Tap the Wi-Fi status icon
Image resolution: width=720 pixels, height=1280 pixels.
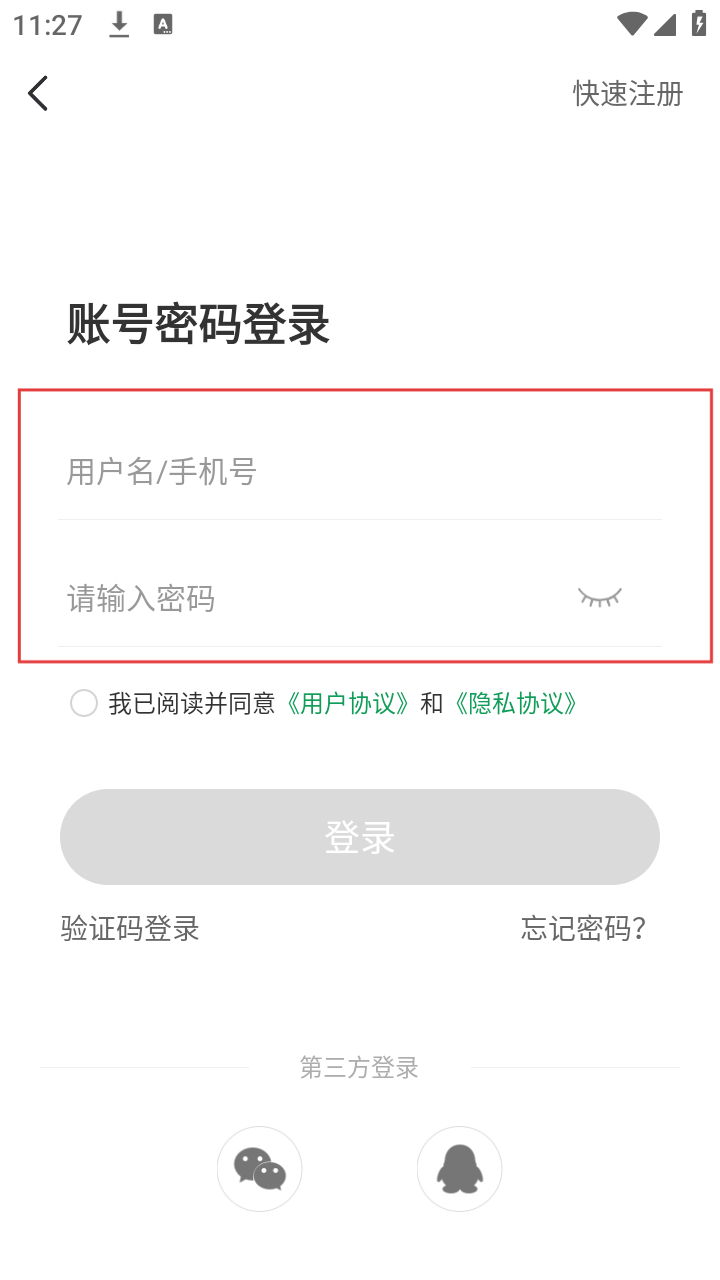point(631,24)
